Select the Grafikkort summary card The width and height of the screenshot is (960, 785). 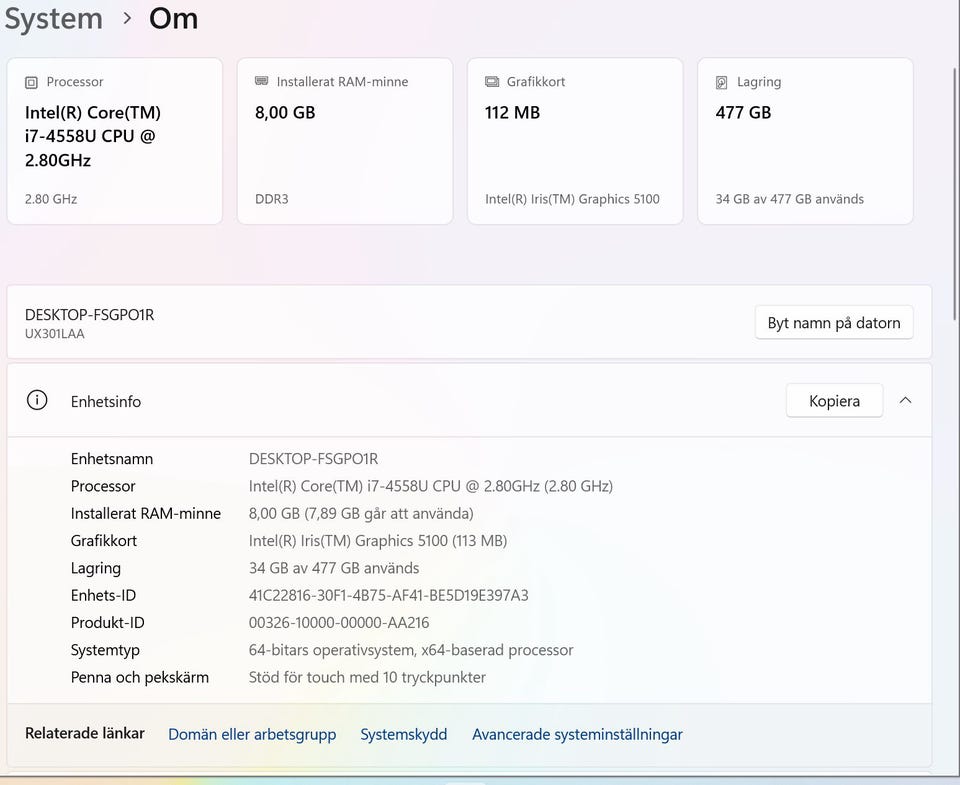(x=575, y=141)
